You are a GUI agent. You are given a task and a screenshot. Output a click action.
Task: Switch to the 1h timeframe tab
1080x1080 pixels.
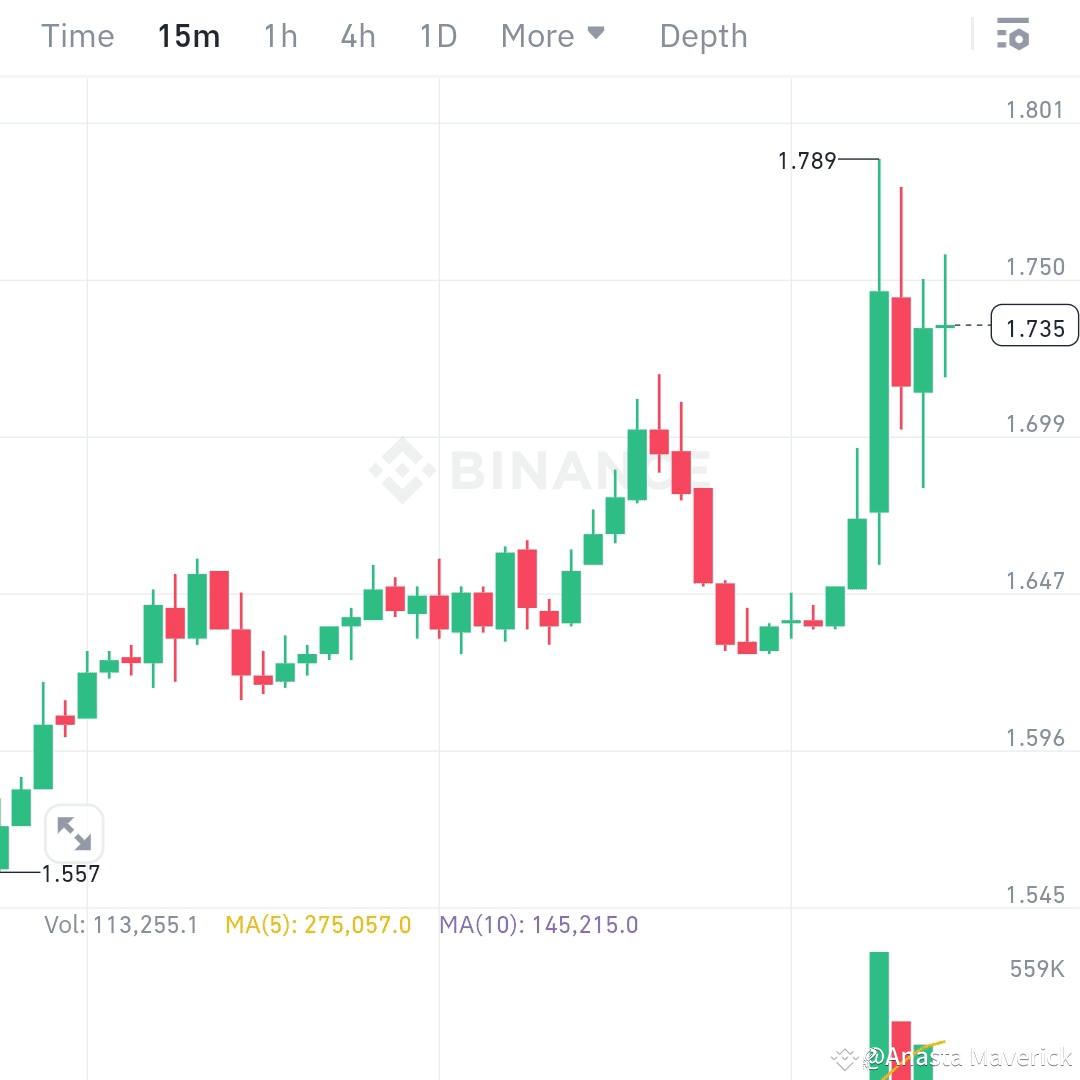tap(280, 35)
